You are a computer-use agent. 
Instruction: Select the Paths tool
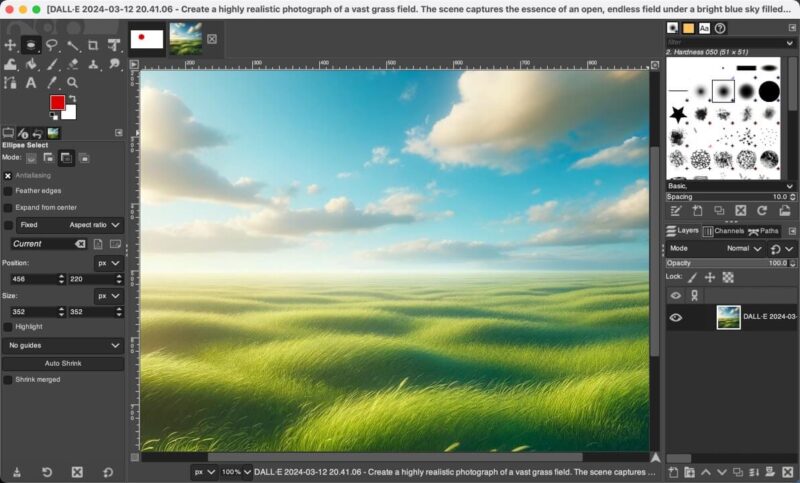10,82
